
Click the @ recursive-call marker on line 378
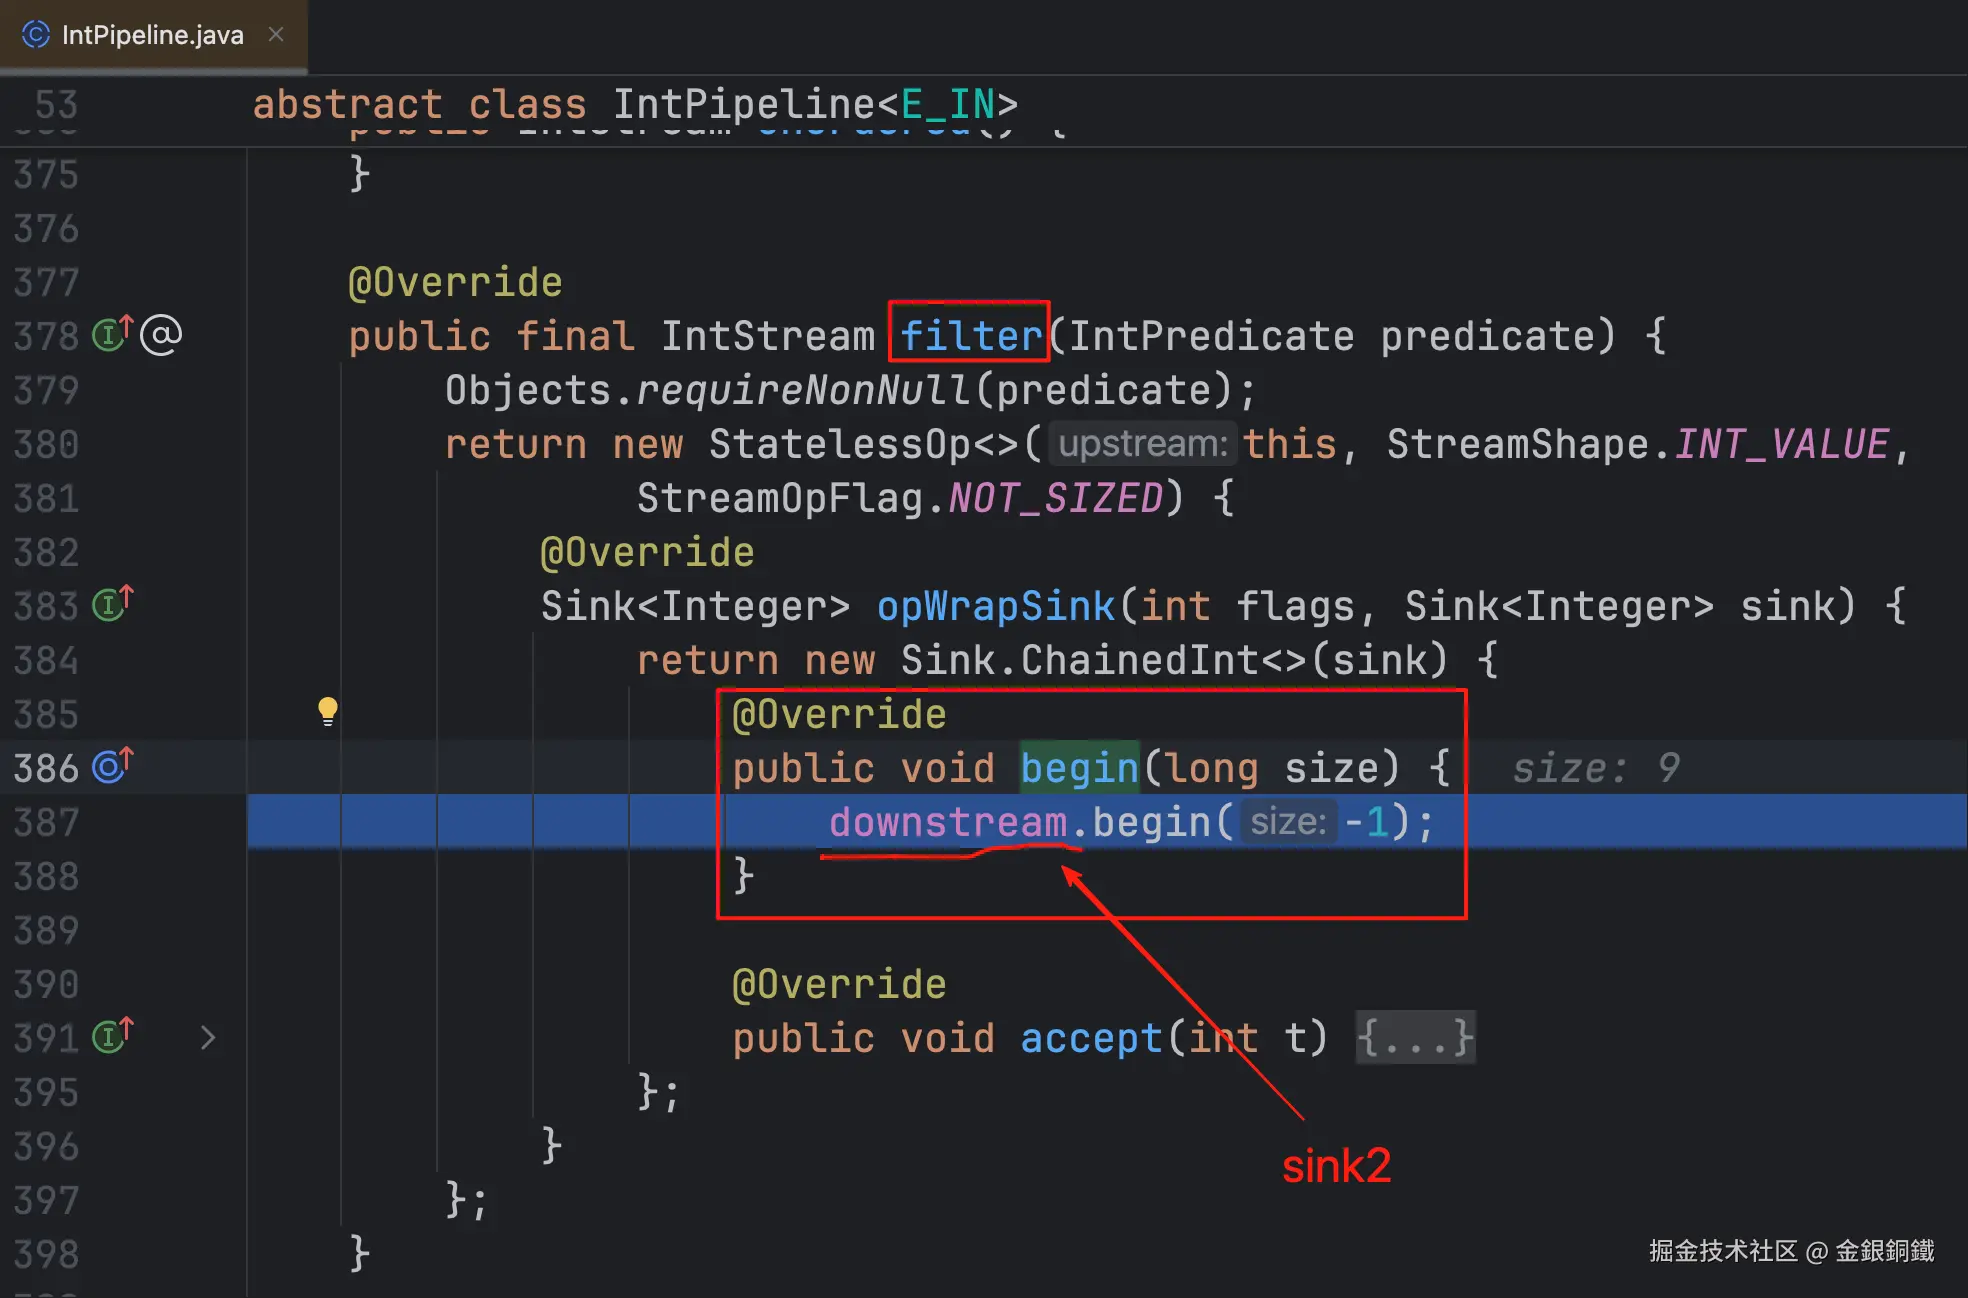[x=161, y=335]
